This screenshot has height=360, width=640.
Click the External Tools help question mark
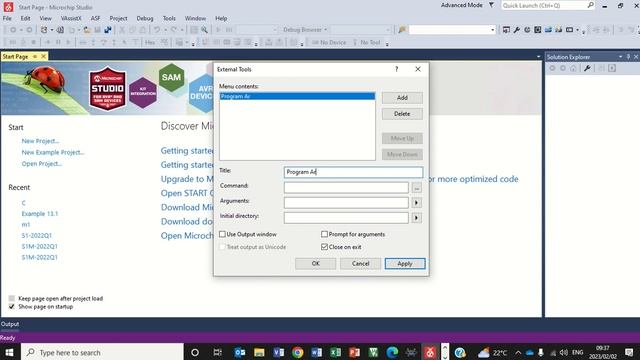click(x=396, y=69)
